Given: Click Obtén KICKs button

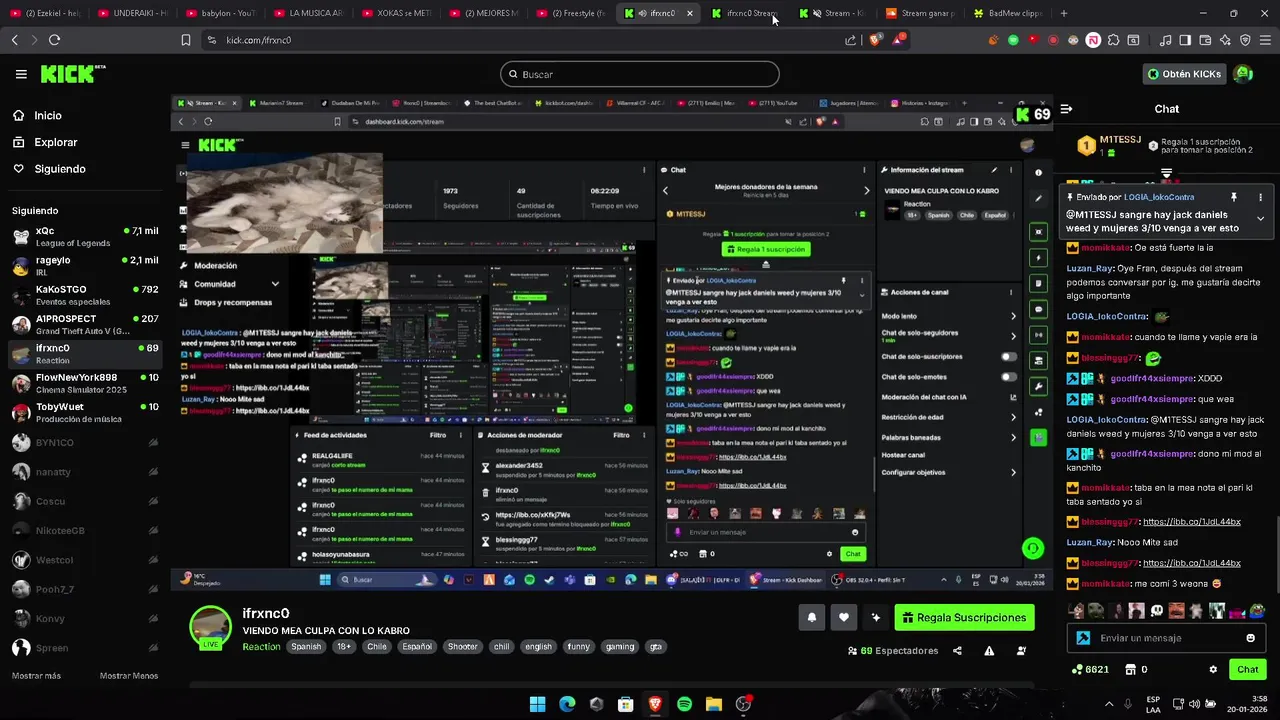Looking at the screenshot, I should (x=1184, y=74).
